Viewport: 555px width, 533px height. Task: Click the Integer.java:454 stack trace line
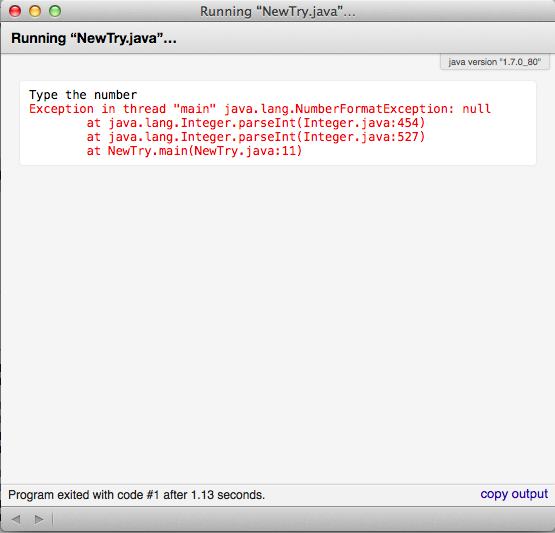[x=256, y=123]
